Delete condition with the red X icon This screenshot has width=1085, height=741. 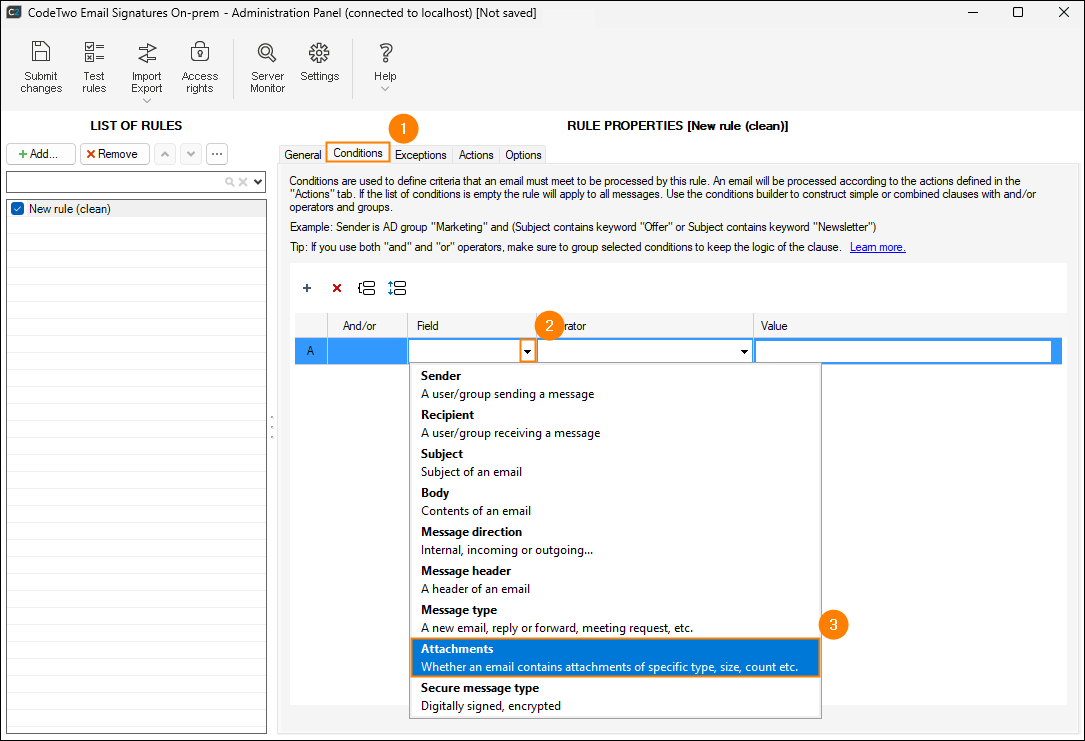tap(337, 288)
